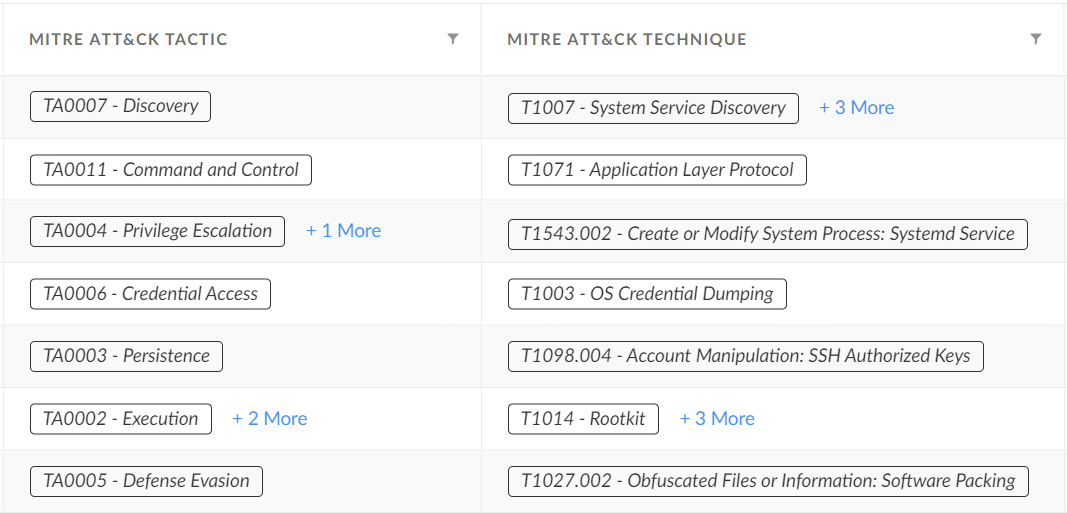
Task: Open filter for MITRE ATT&CK Tactic column
Action: point(453,39)
